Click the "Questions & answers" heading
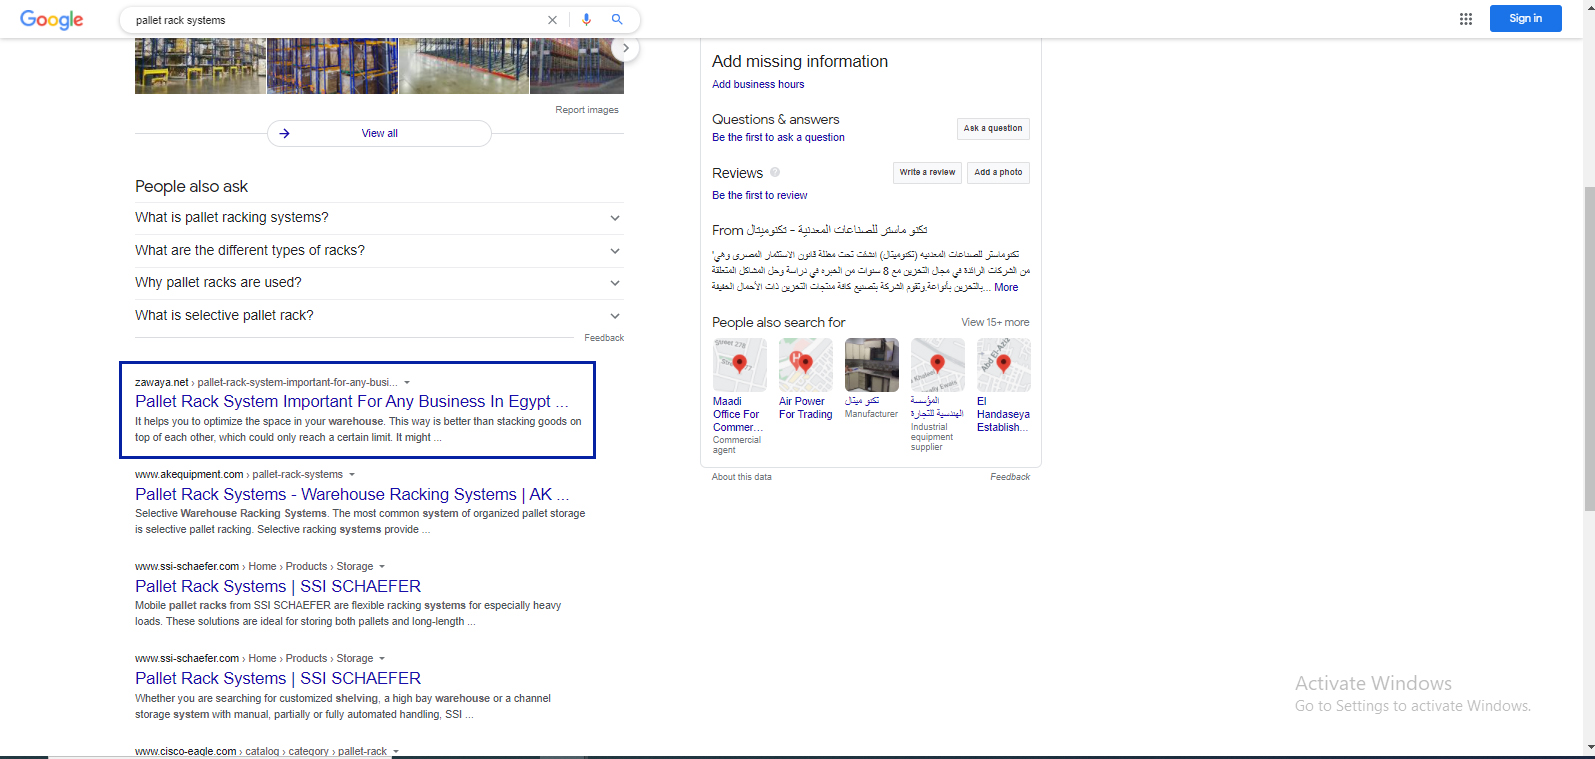 pyautogui.click(x=776, y=120)
